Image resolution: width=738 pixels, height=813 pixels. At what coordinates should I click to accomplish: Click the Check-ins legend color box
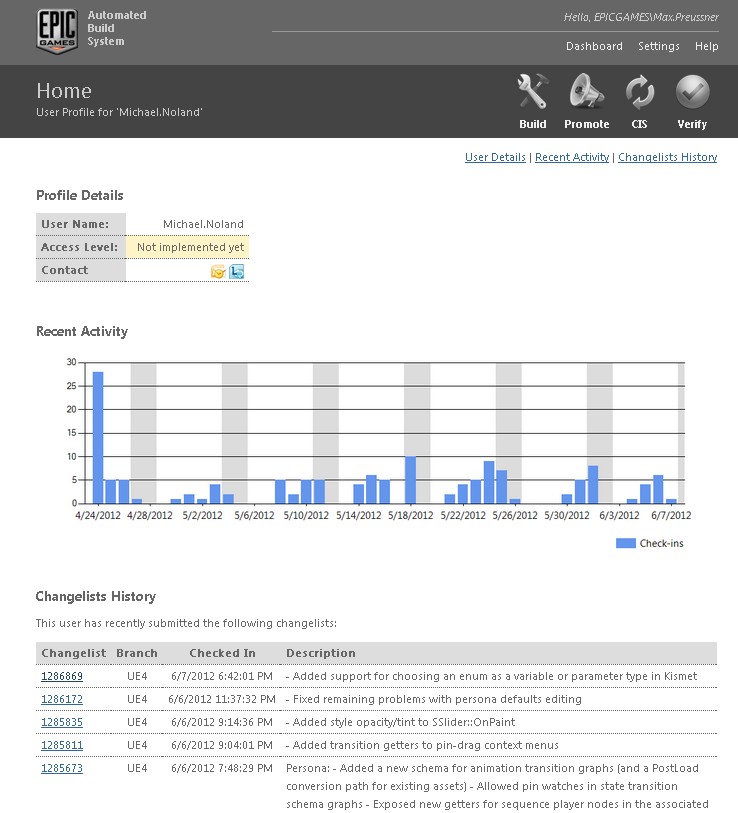[625, 543]
